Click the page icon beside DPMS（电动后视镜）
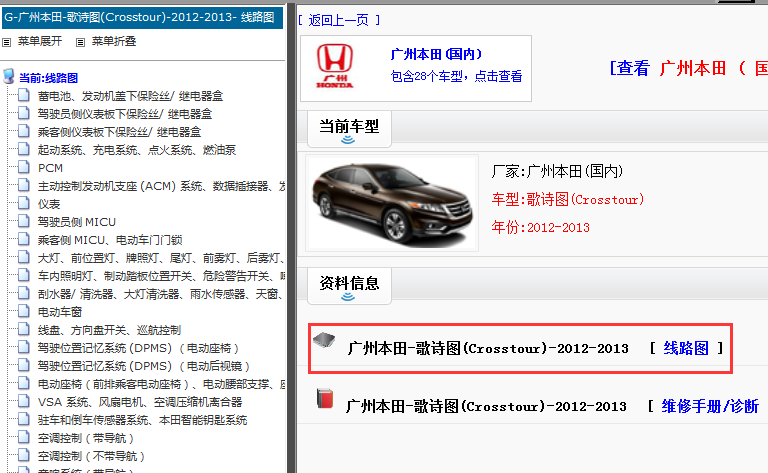Image resolution: width=768 pixels, height=473 pixels. tap(24, 365)
